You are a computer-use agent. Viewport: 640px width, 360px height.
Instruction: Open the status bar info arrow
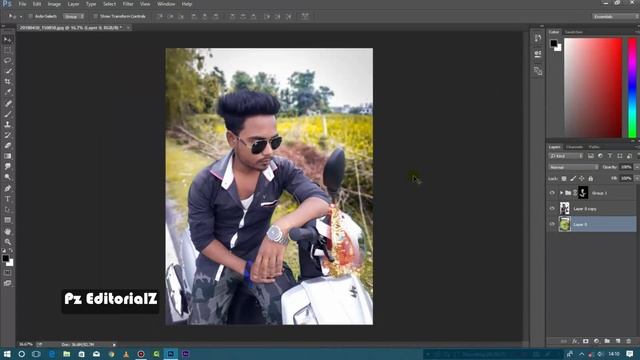coord(114,345)
